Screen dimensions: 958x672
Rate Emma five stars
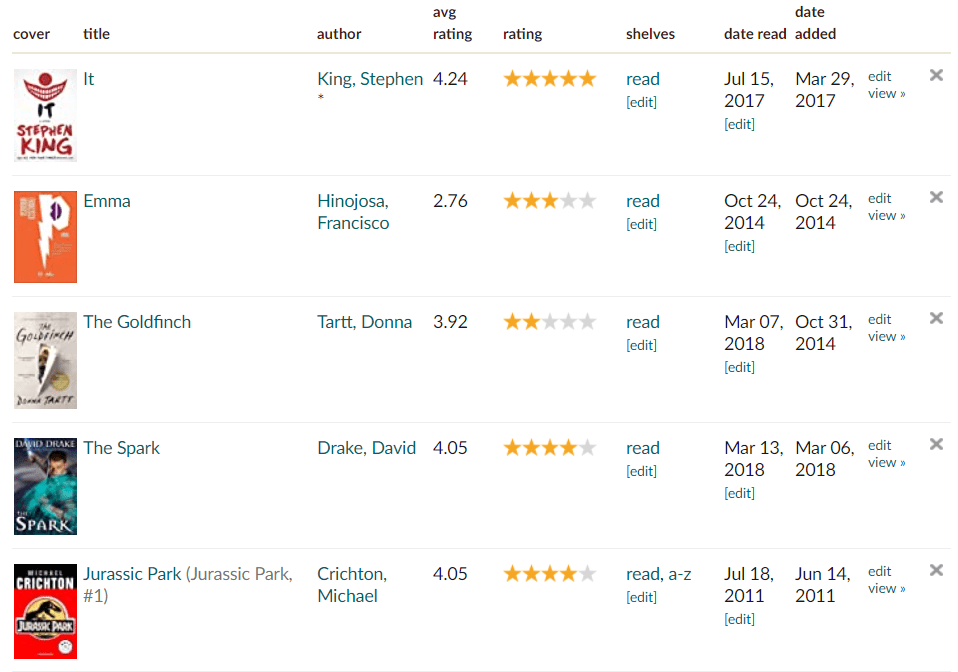pyautogui.click(x=587, y=201)
